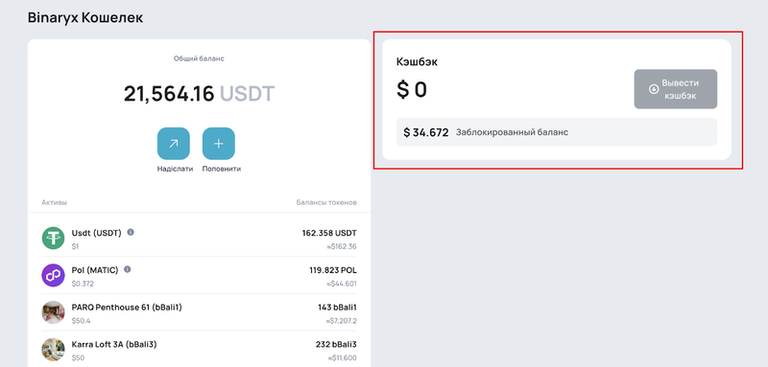Click the ≈$44.601 value under POL
The height and width of the screenshot is (367, 768).
click(341, 284)
